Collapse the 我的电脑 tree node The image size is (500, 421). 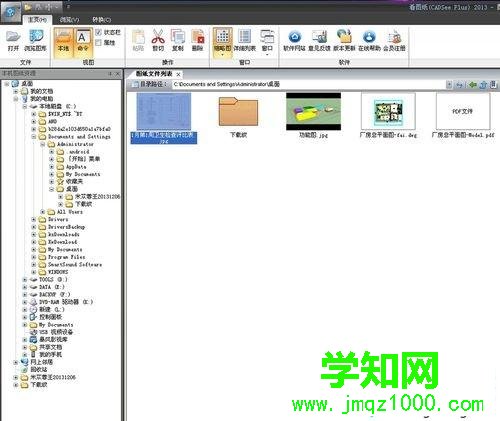click(x=16, y=99)
